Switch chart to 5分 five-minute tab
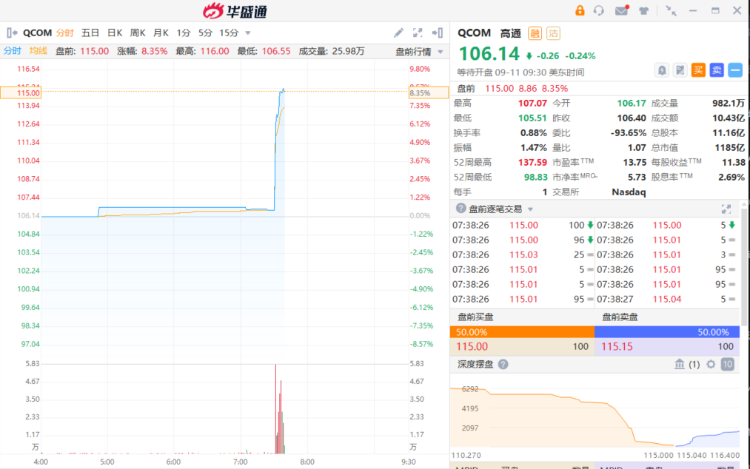 click(205, 33)
